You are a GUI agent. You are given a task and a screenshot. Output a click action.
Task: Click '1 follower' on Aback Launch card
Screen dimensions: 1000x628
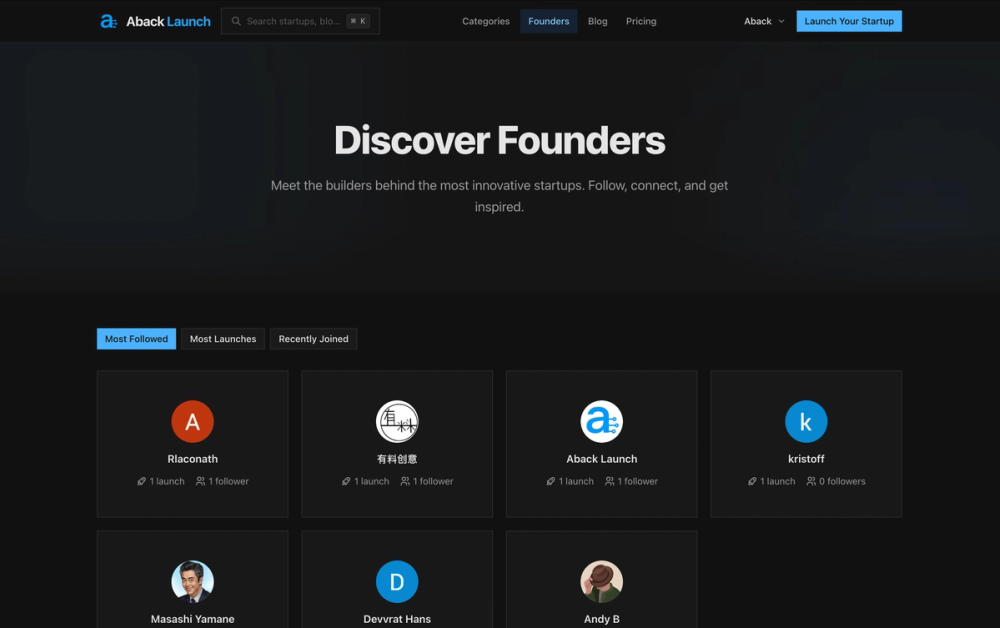pos(638,481)
